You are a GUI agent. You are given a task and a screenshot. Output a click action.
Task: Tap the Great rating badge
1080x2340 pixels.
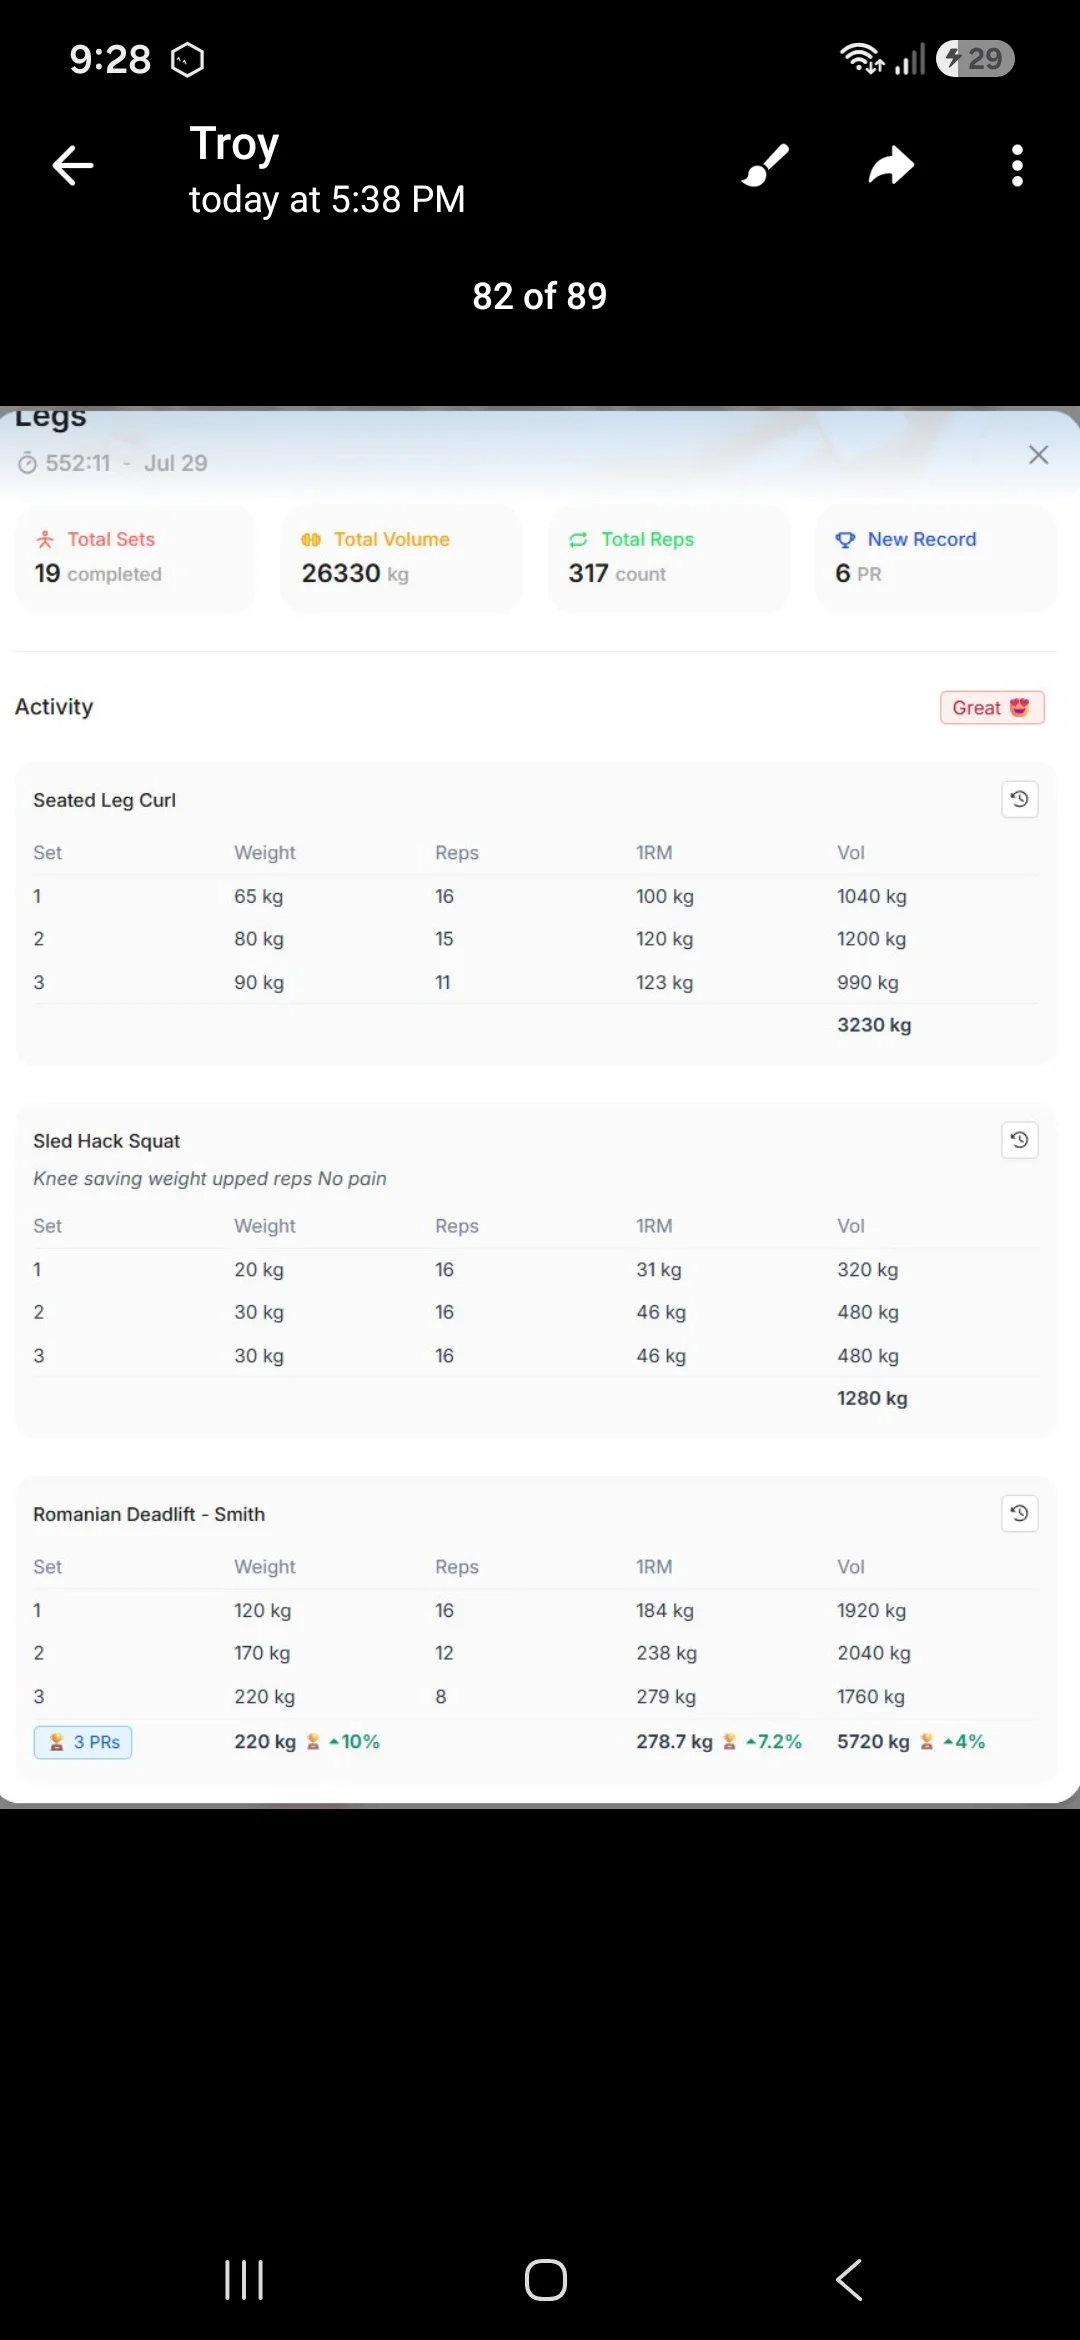tap(992, 708)
